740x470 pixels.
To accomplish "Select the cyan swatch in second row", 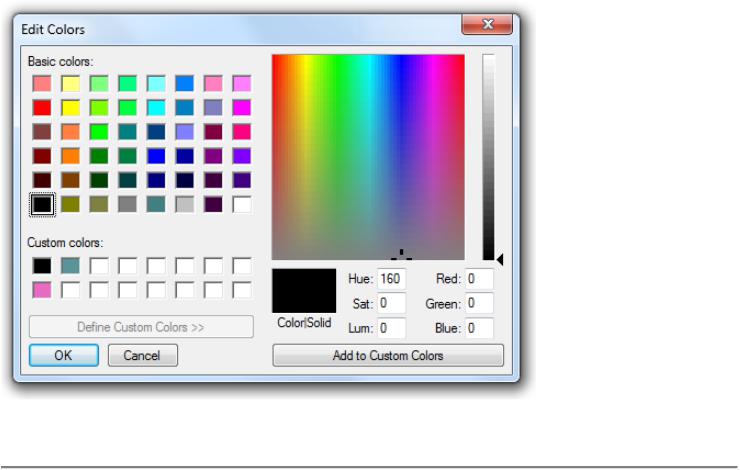I will [156, 108].
